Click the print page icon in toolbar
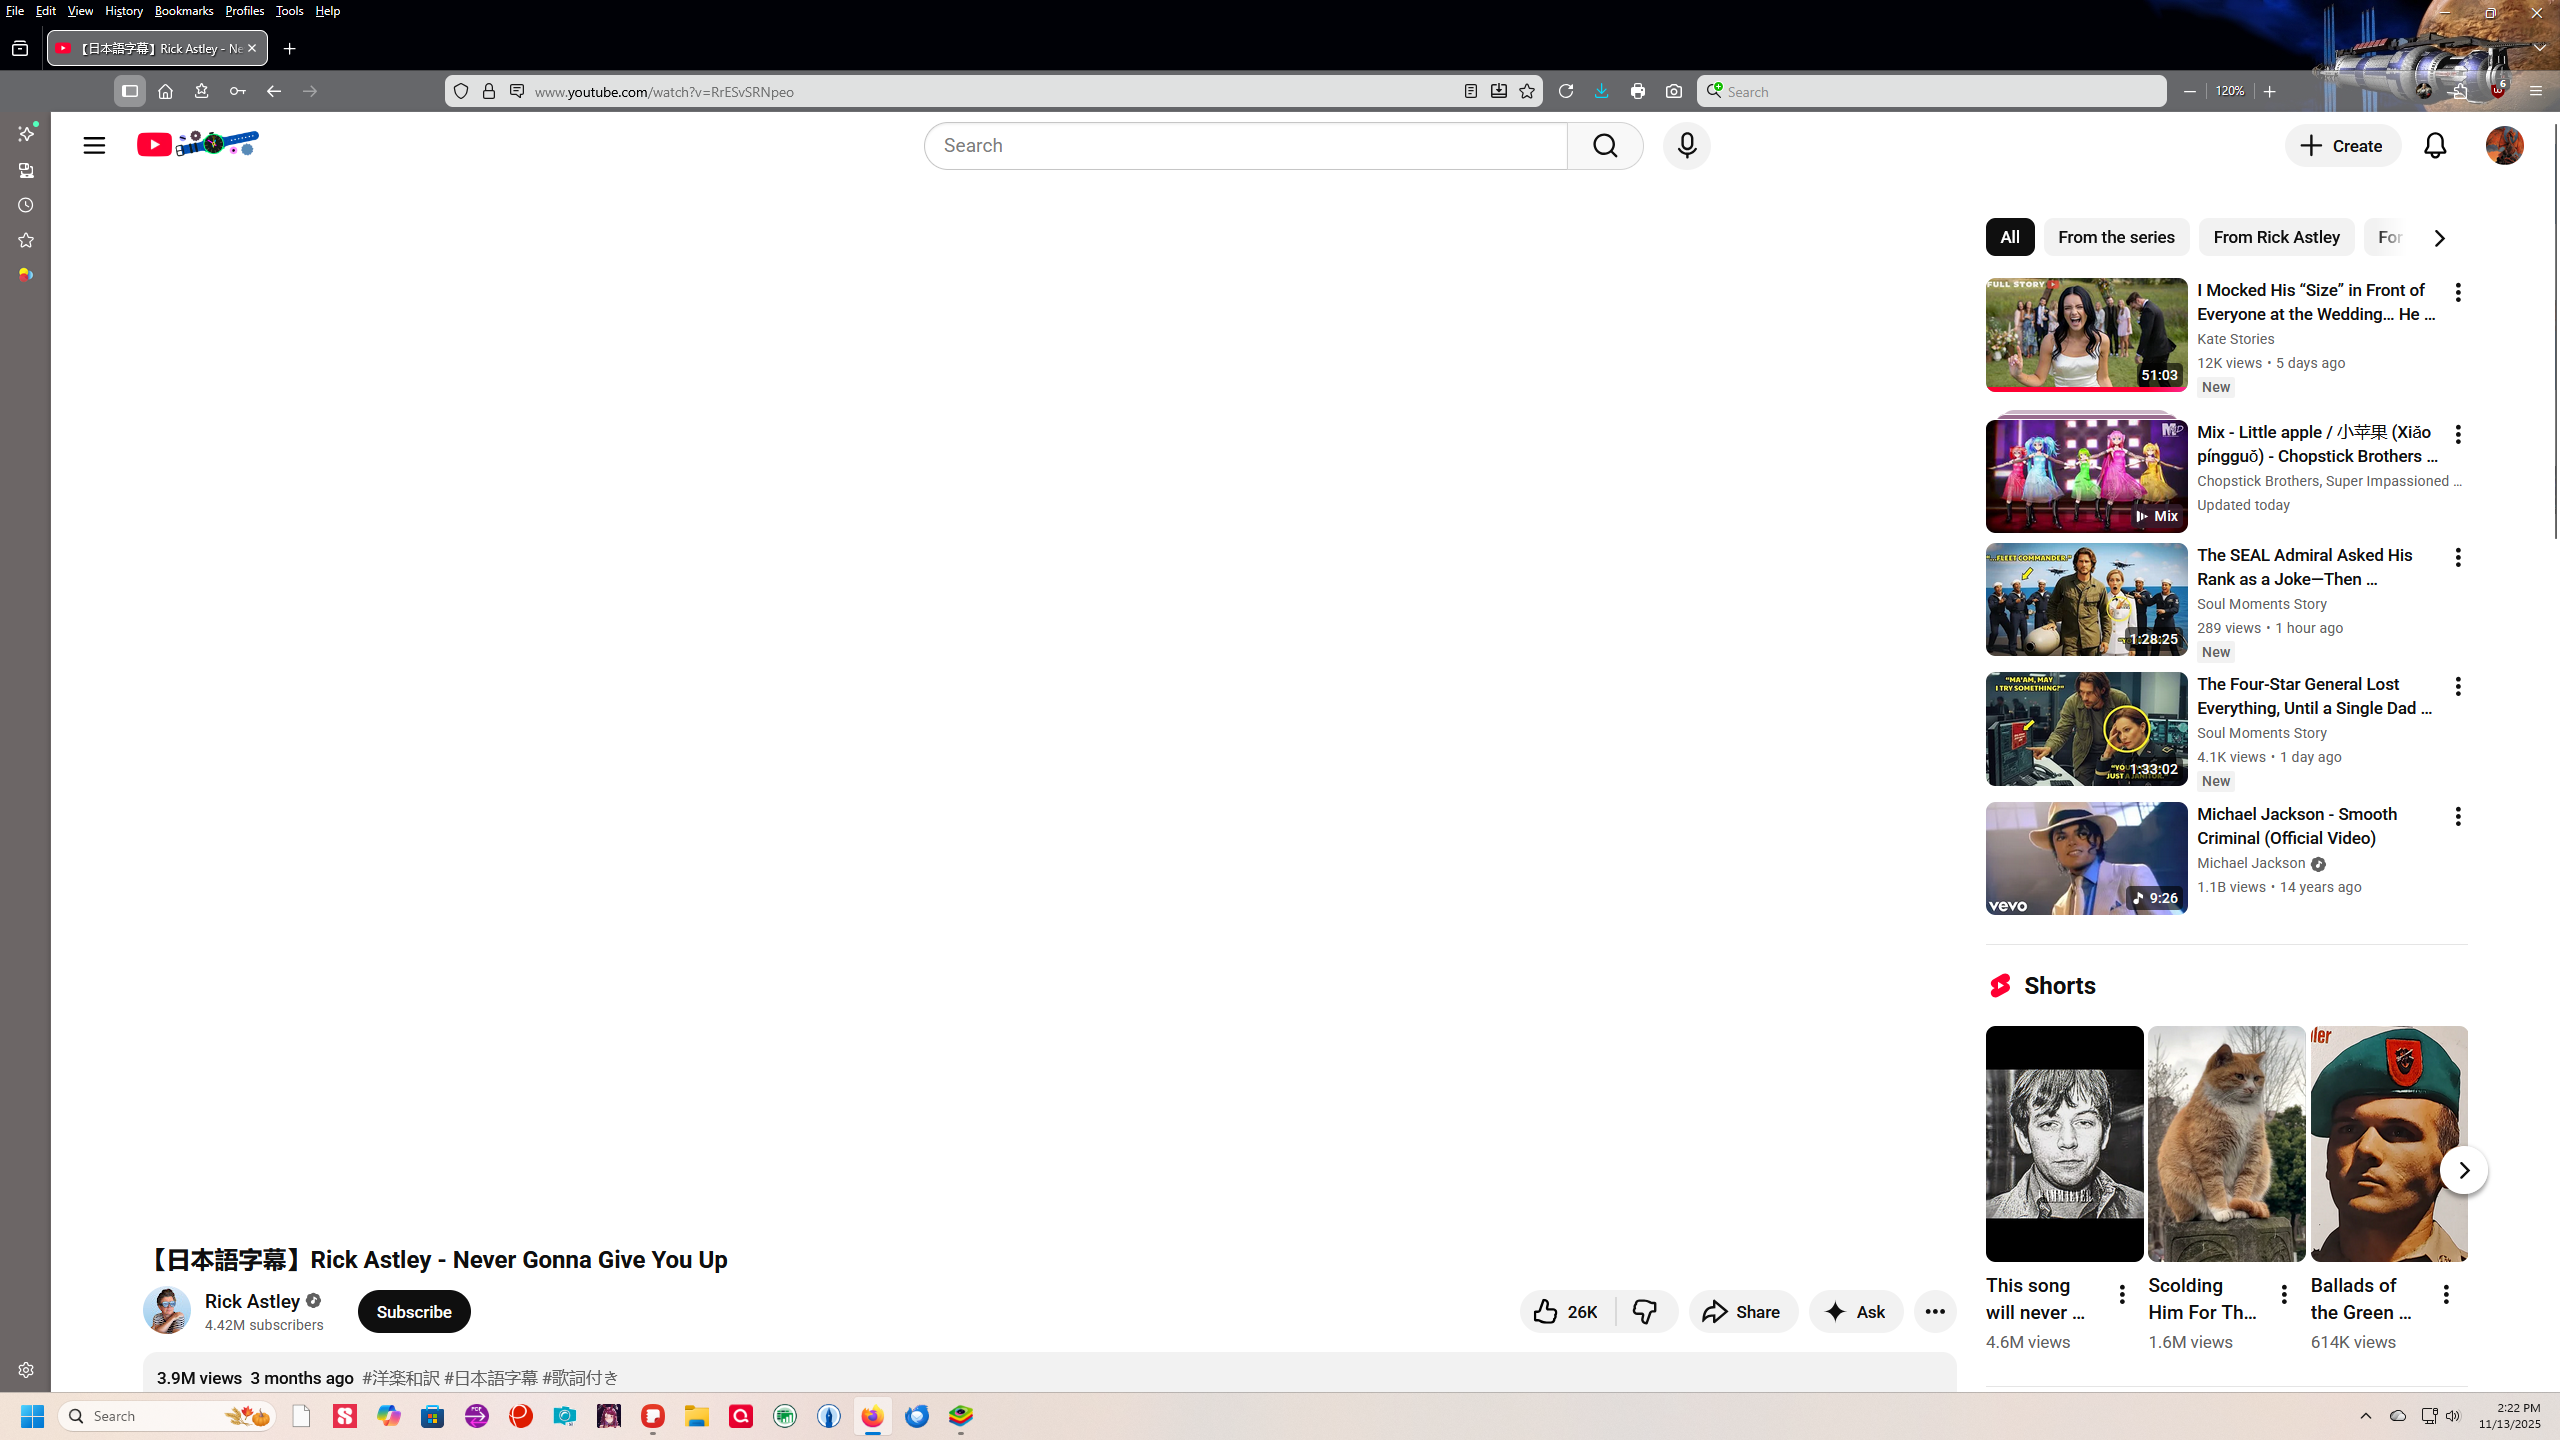 point(1638,91)
